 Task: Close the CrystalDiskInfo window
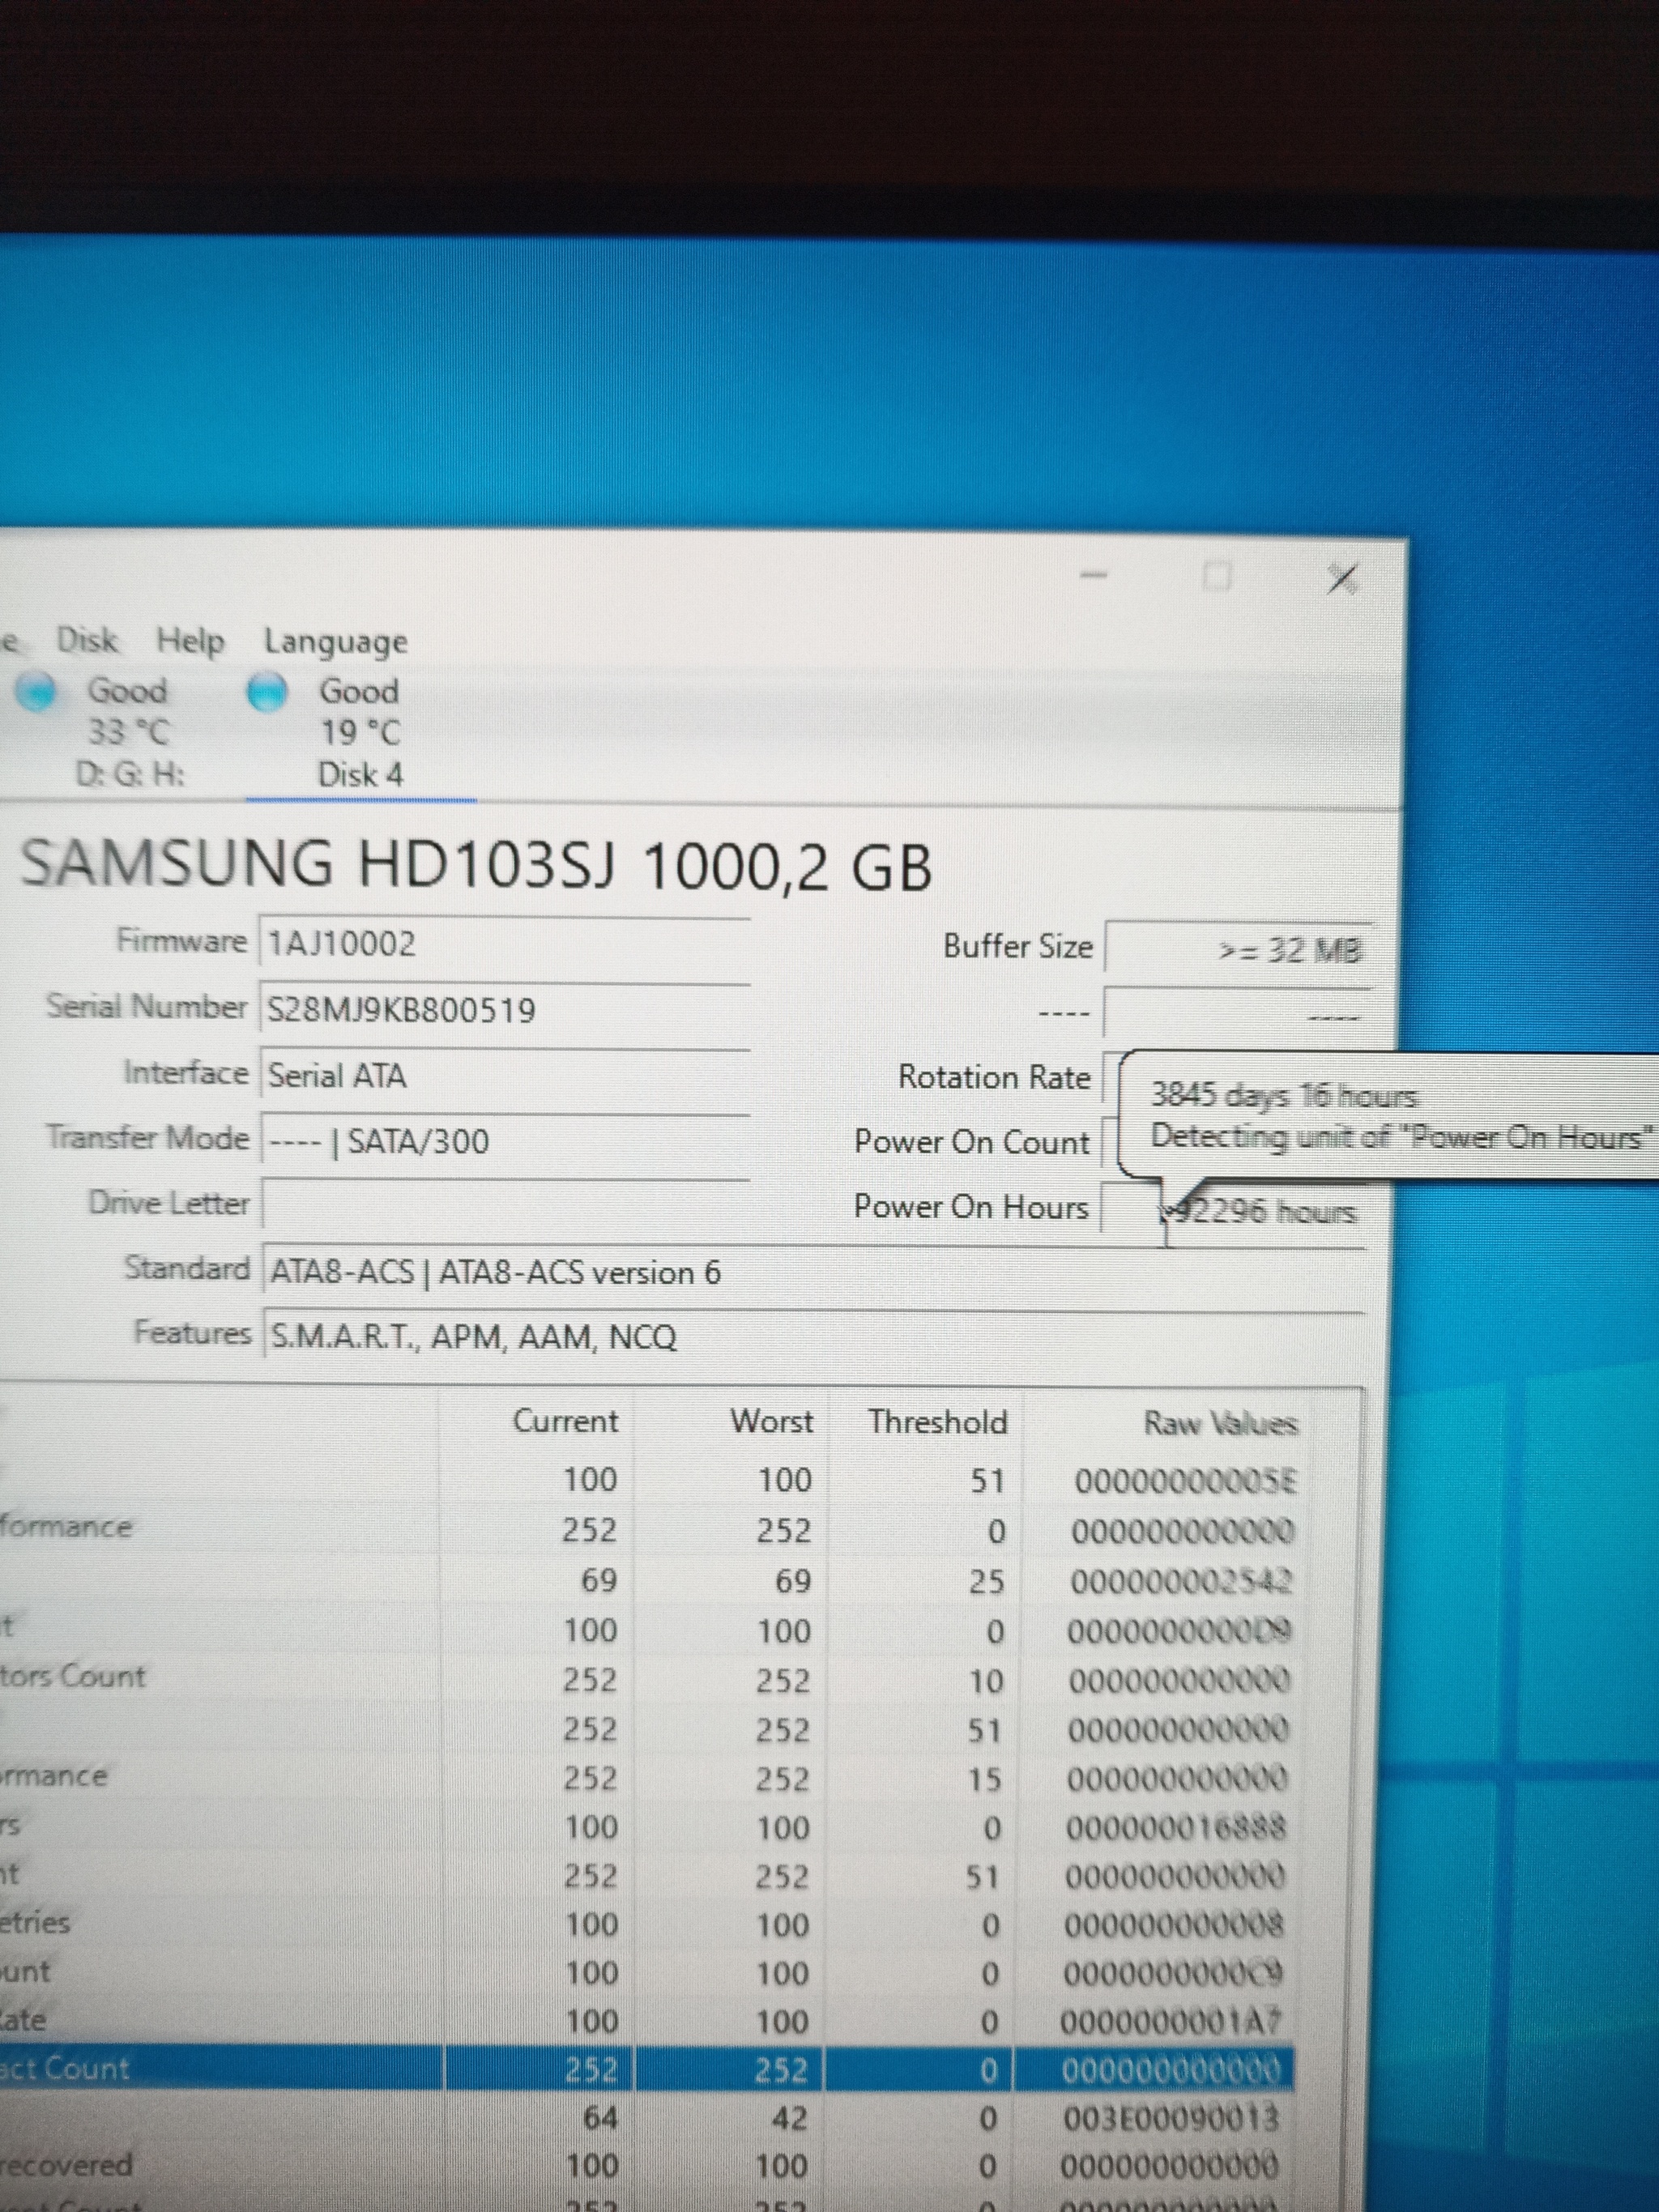1341,579
